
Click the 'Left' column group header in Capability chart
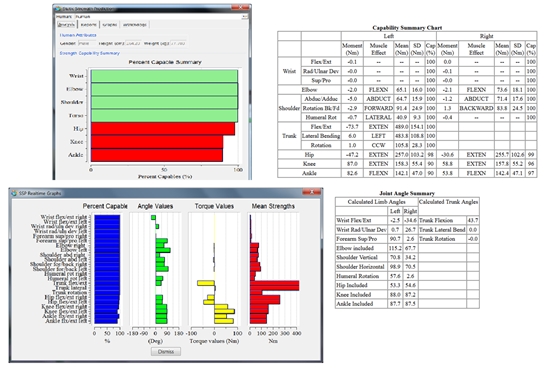[389, 36]
